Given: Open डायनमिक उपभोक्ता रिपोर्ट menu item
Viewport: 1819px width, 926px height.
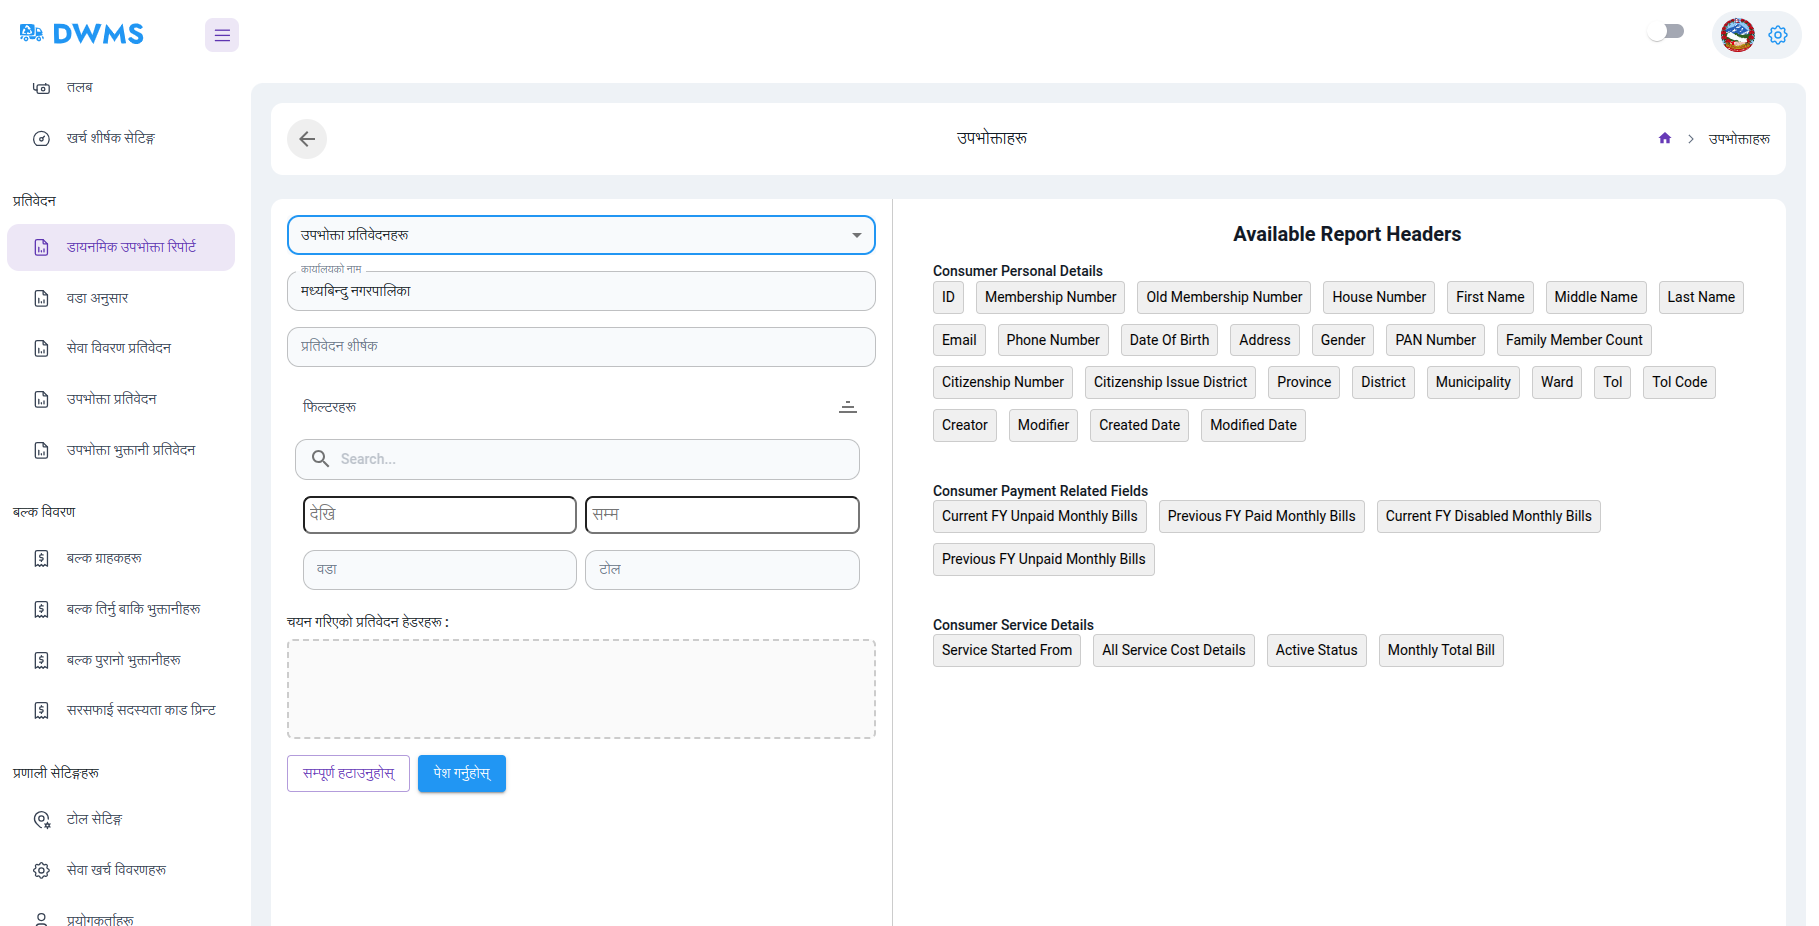Looking at the screenshot, I should (131, 247).
